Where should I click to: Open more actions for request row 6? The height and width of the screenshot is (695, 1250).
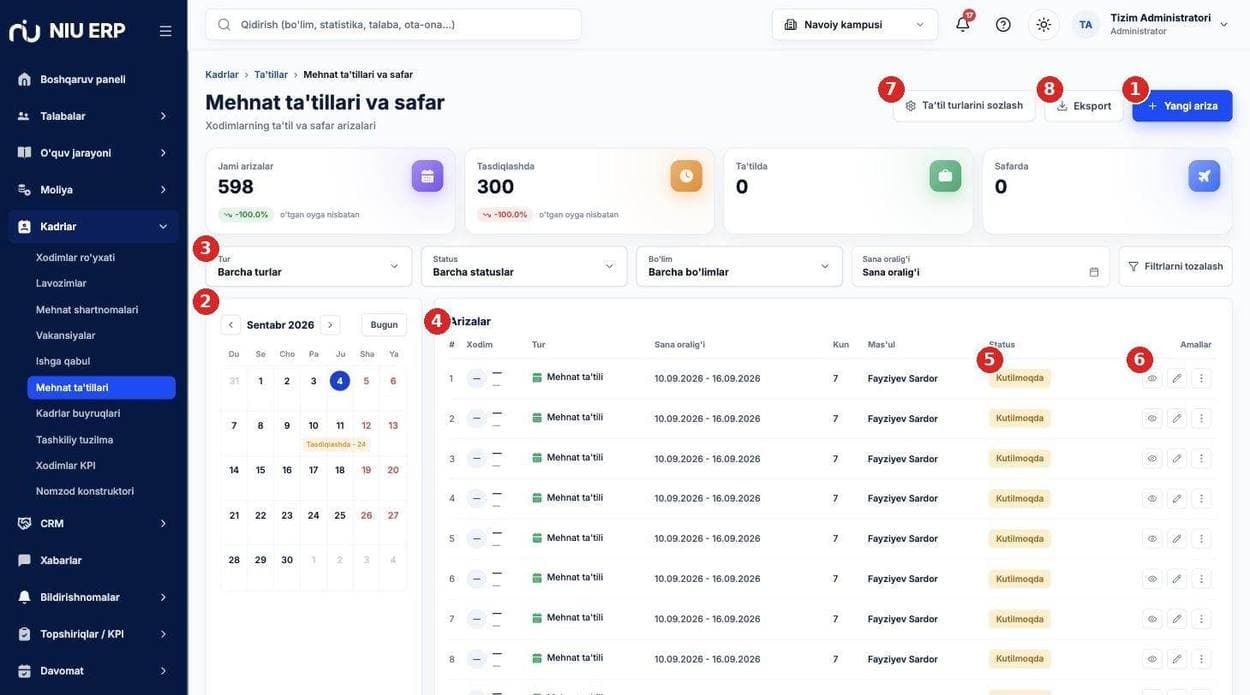(1201, 578)
